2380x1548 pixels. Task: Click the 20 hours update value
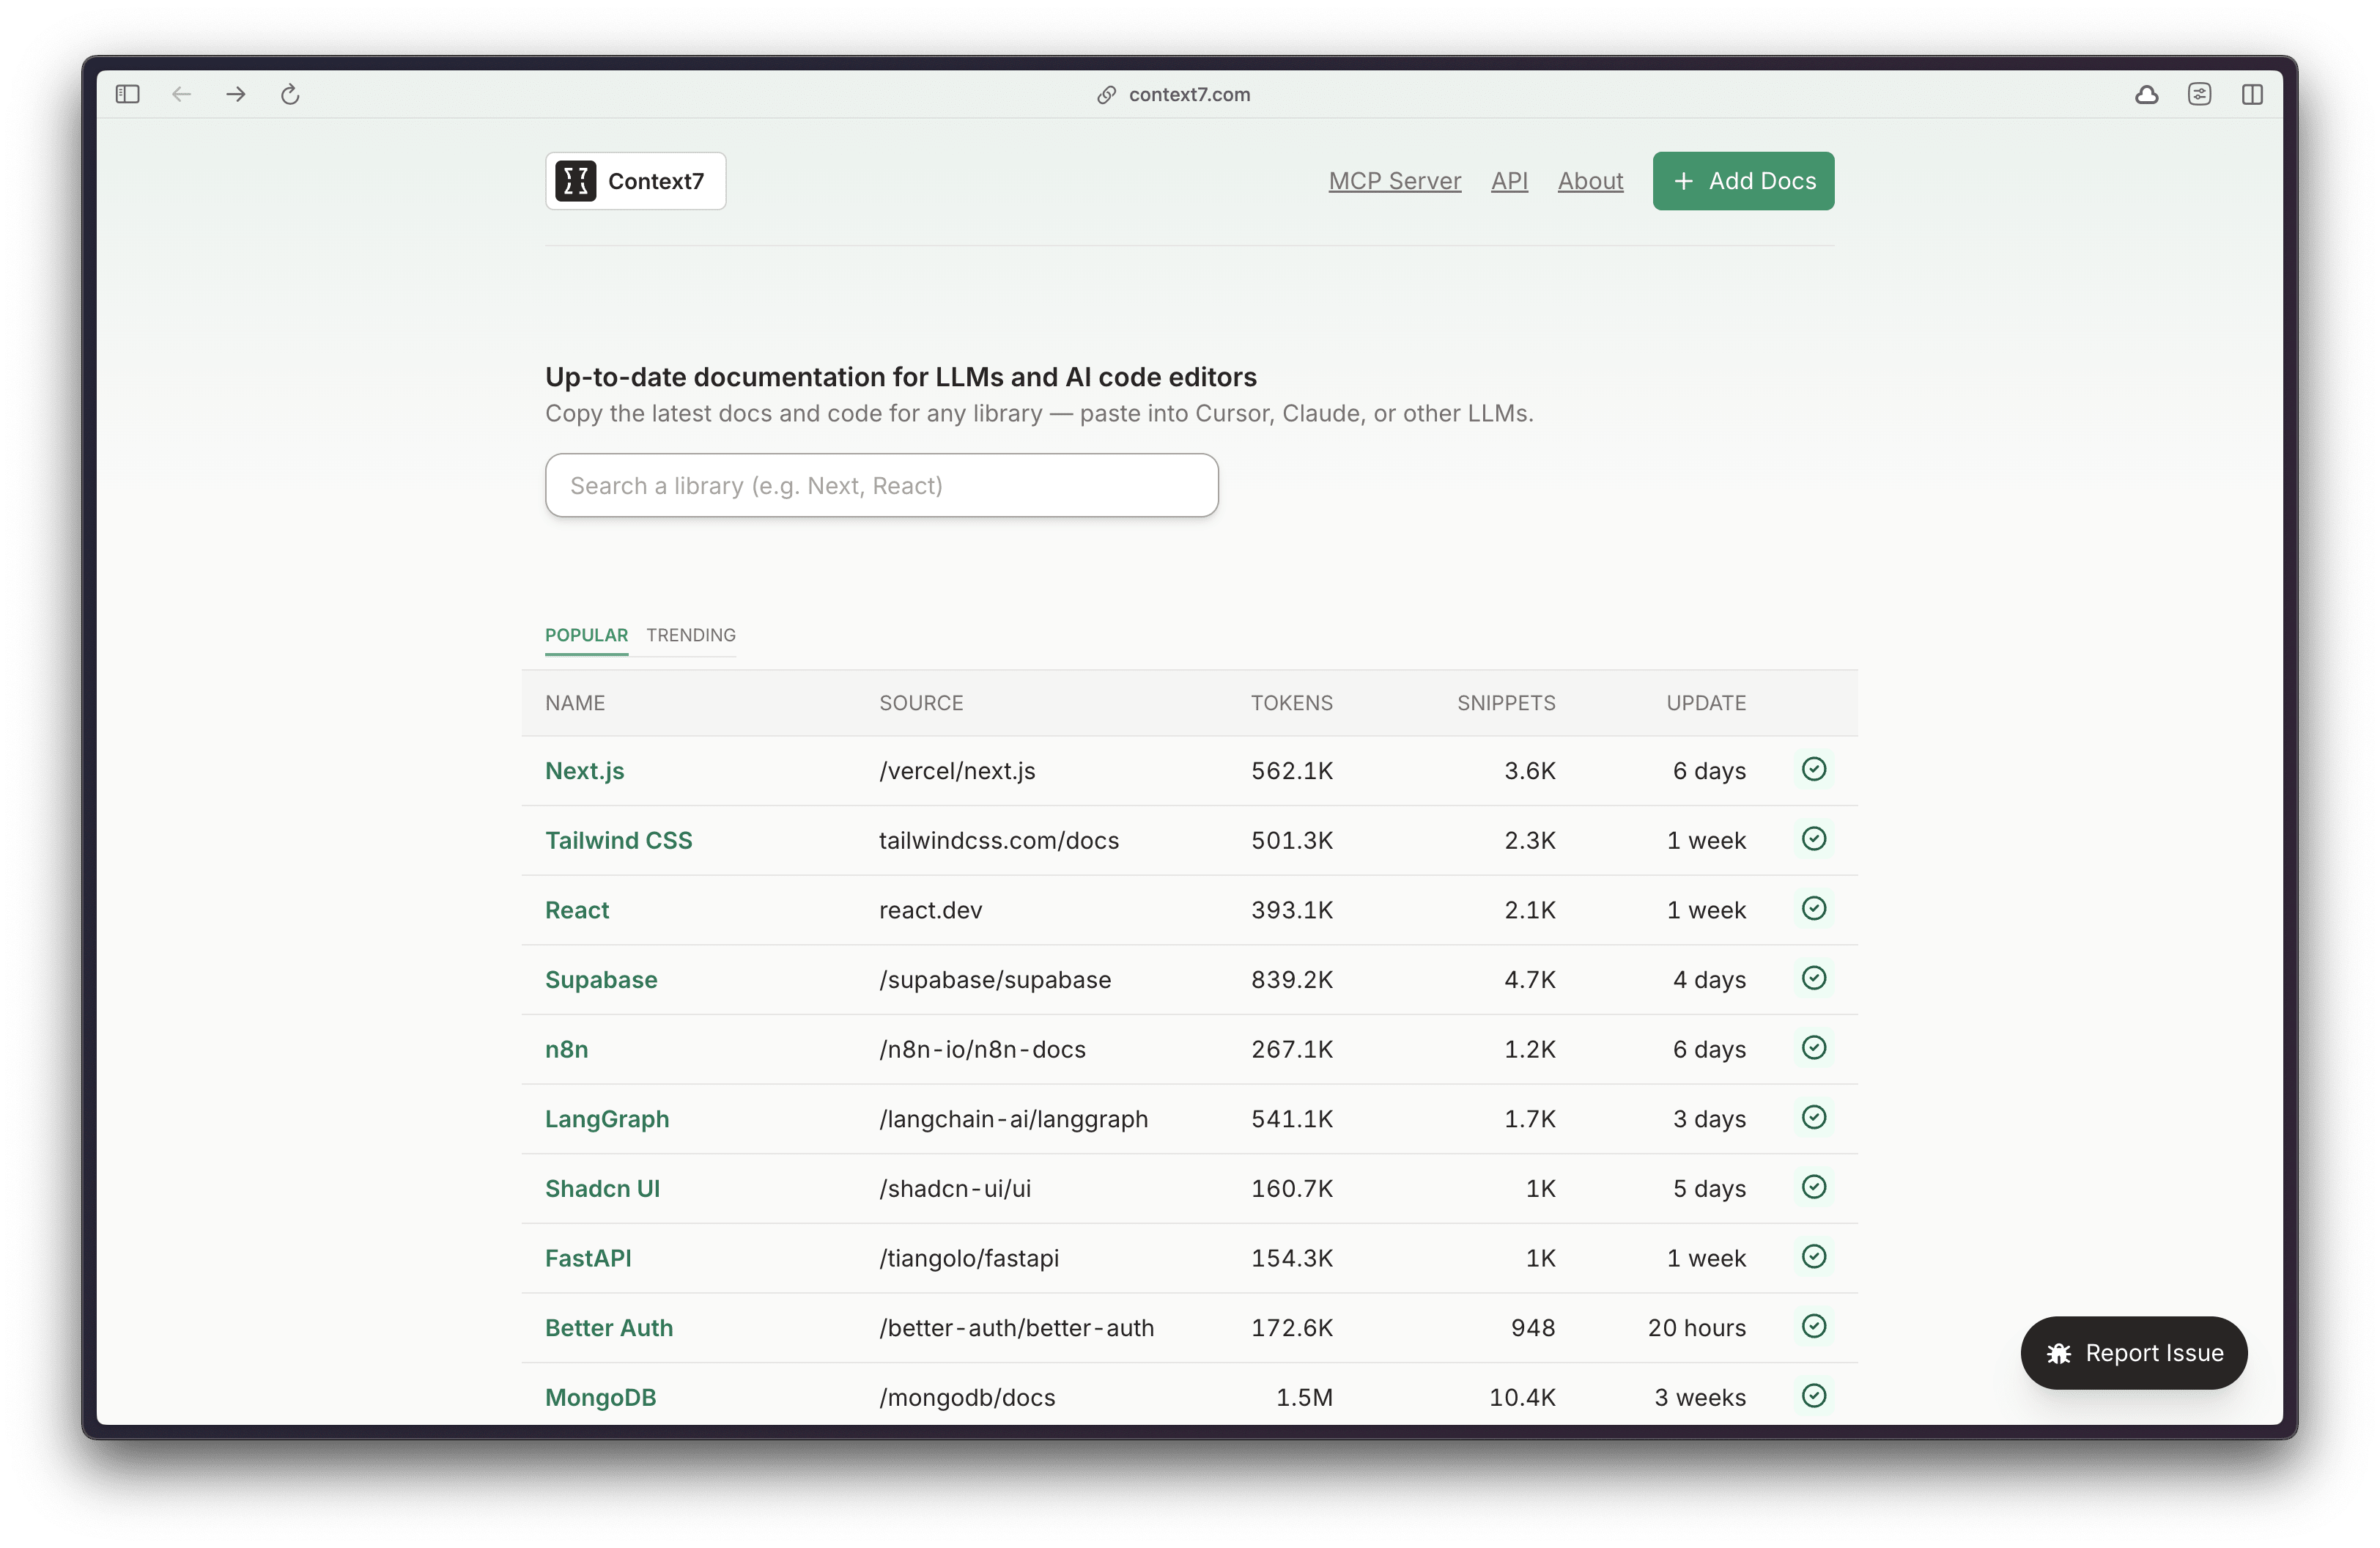(1696, 1328)
